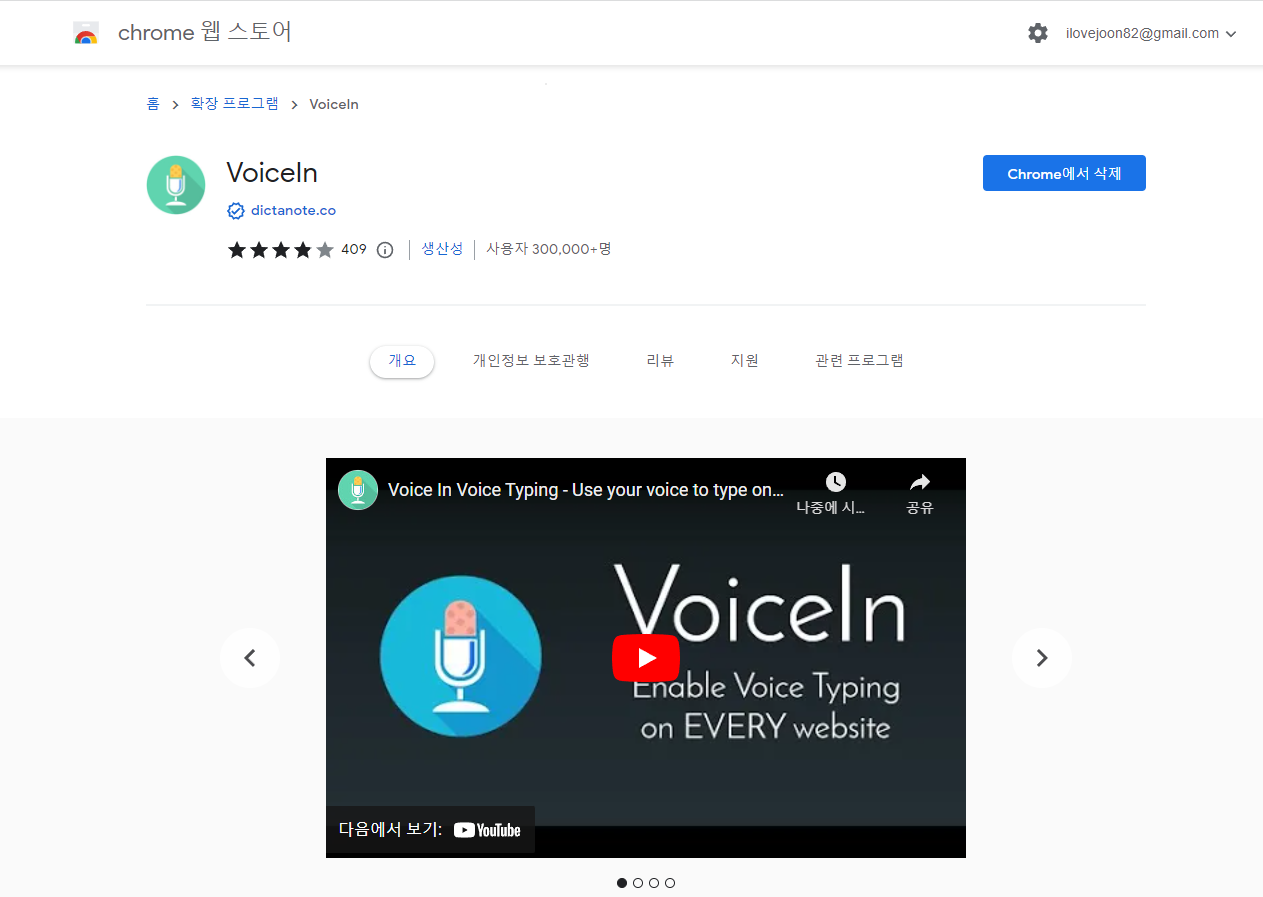
Task: Click the 409 ratings count
Action: 354,249
